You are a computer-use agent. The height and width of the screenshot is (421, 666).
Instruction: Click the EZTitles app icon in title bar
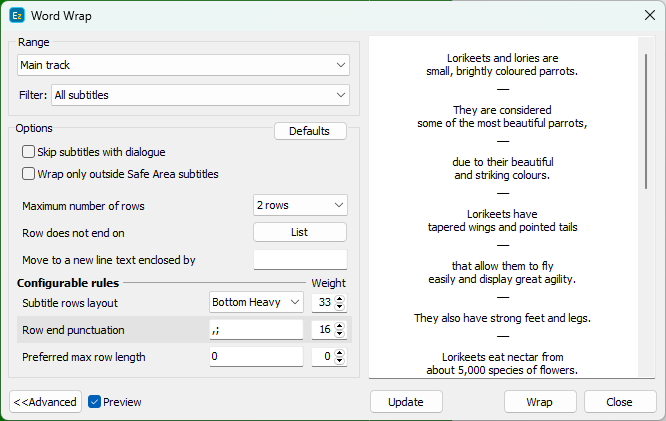tap(17, 14)
